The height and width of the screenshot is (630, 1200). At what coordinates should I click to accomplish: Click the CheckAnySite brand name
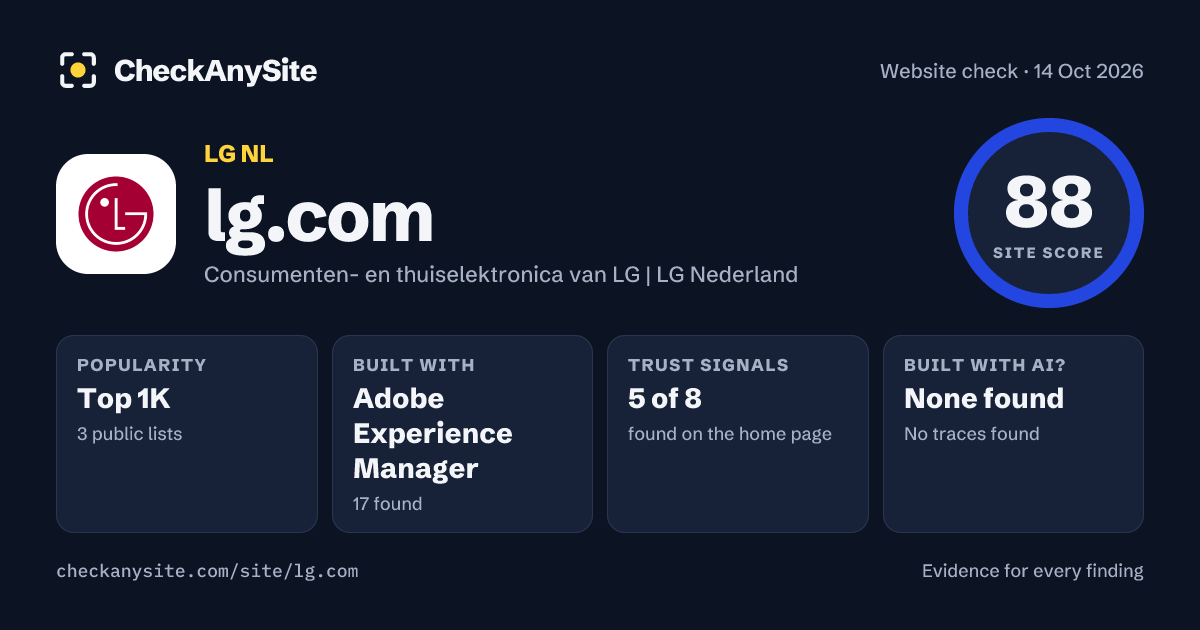(x=215, y=71)
